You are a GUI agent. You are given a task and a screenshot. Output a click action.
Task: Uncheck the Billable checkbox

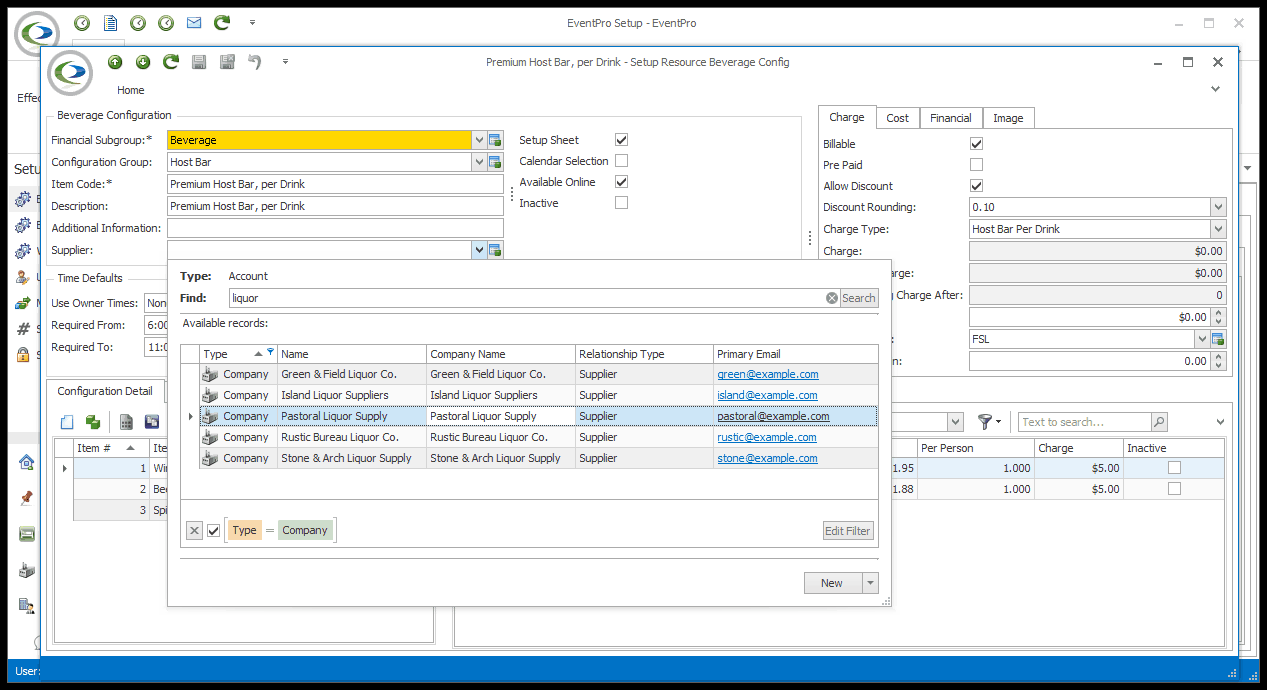point(977,144)
